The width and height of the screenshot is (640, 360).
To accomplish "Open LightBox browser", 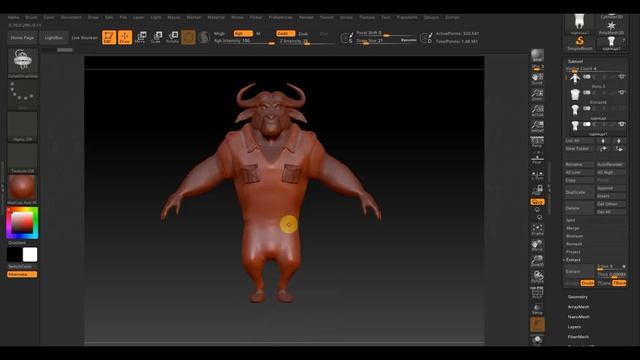I will tap(53, 38).
